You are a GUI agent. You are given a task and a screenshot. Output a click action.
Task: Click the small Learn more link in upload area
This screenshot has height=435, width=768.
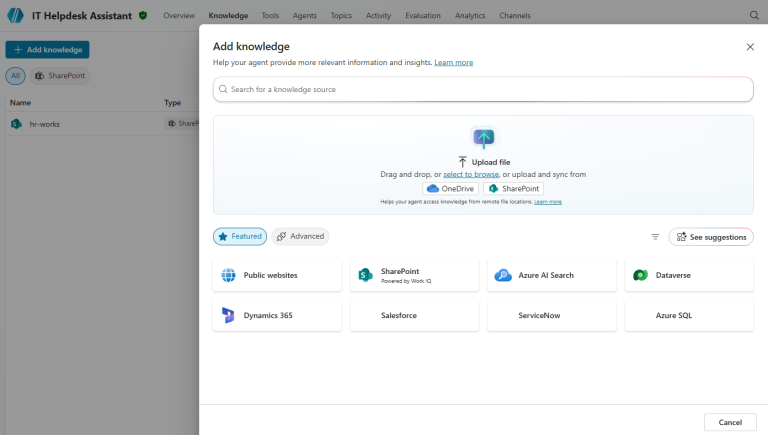(548, 202)
